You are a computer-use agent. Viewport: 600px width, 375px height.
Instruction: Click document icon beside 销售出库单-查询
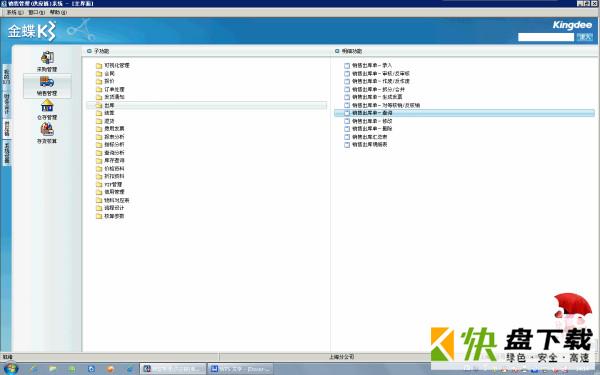[x=347, y=113]
